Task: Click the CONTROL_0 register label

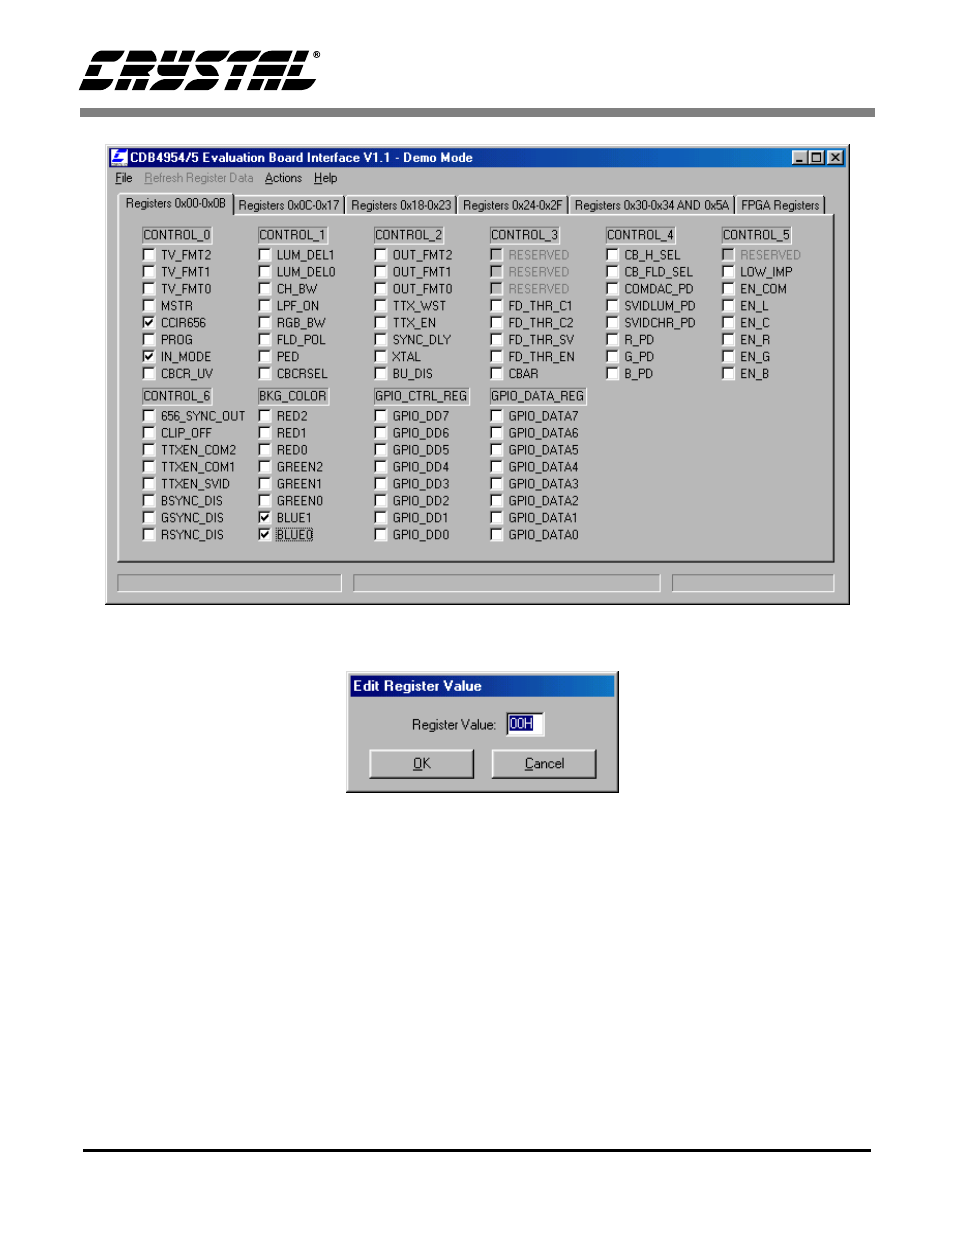Action: 177,235
